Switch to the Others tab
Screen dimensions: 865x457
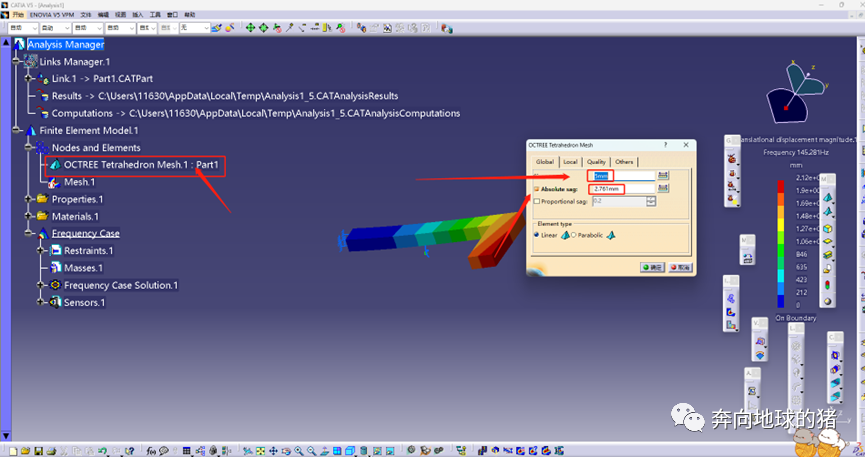pos(624,162)
